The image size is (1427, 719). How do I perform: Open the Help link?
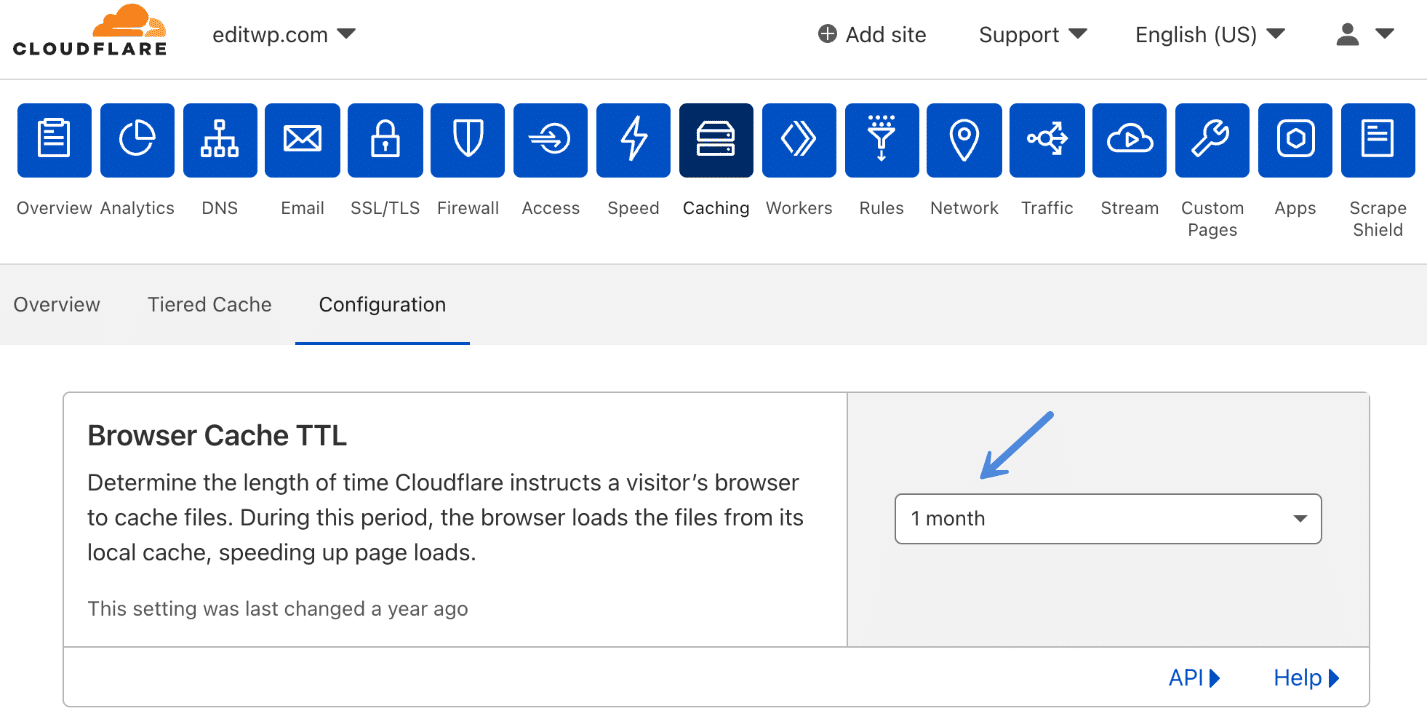1306,678
